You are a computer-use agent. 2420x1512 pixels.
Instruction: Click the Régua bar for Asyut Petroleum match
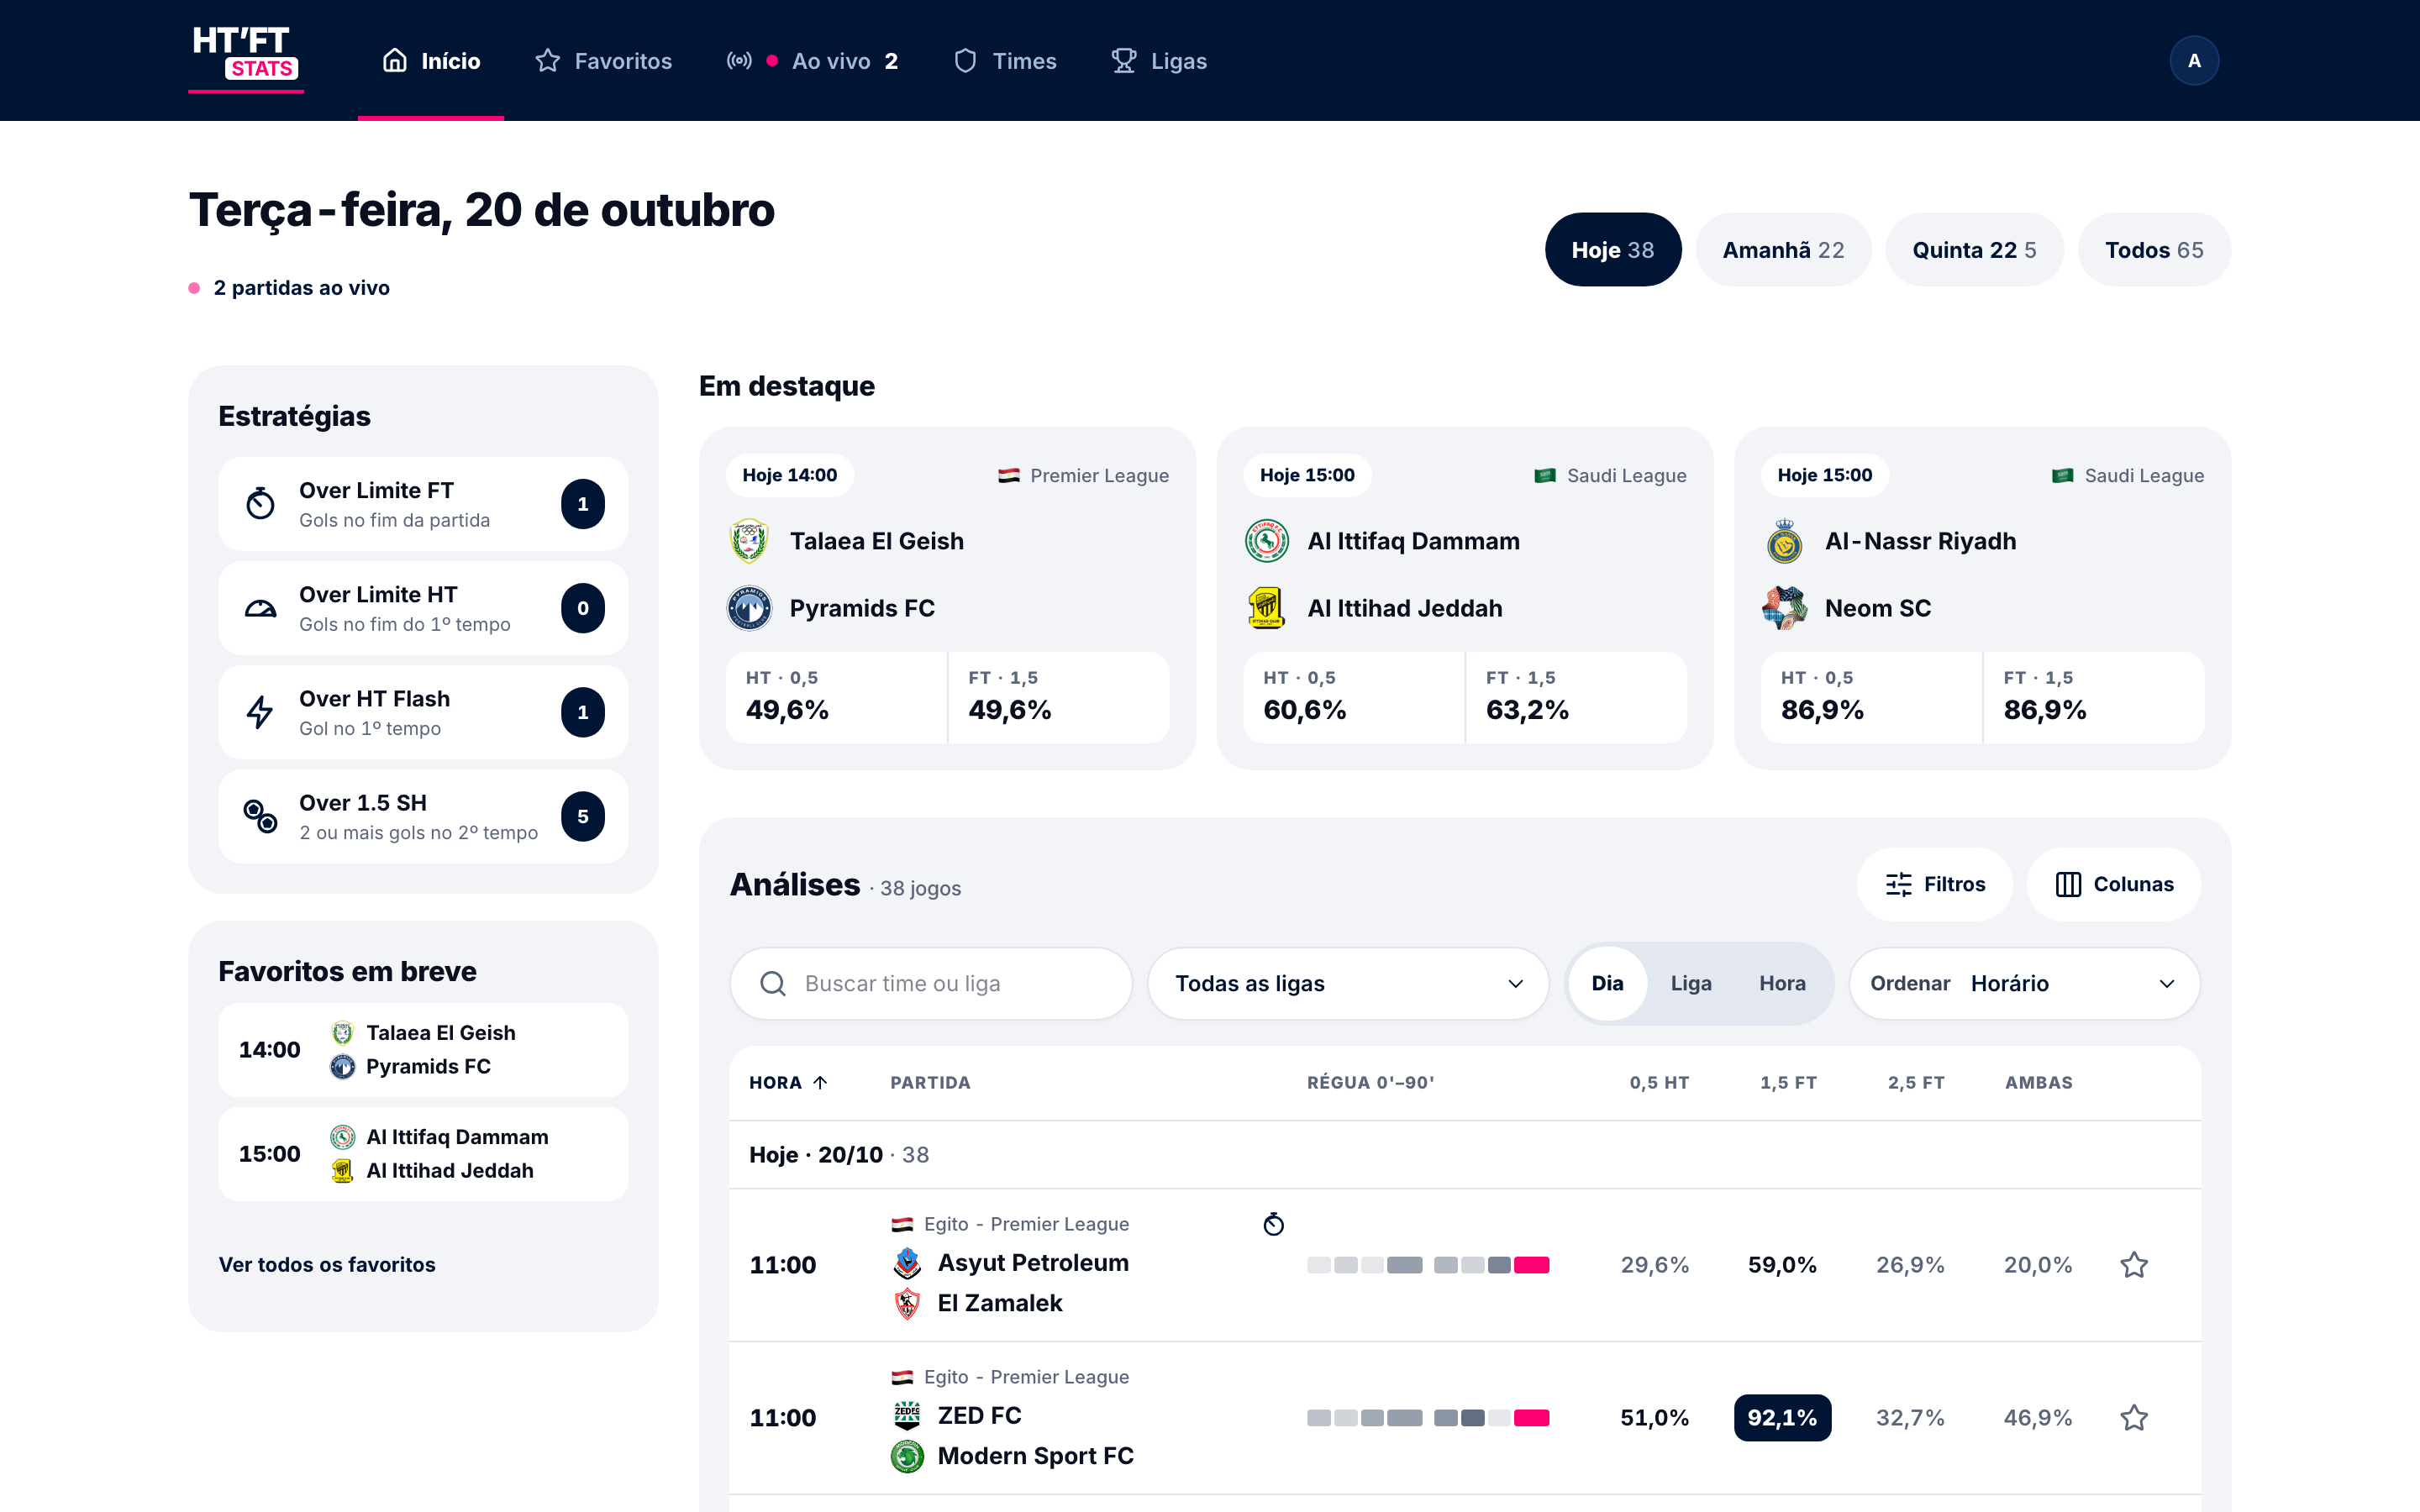[1428, 1265]
